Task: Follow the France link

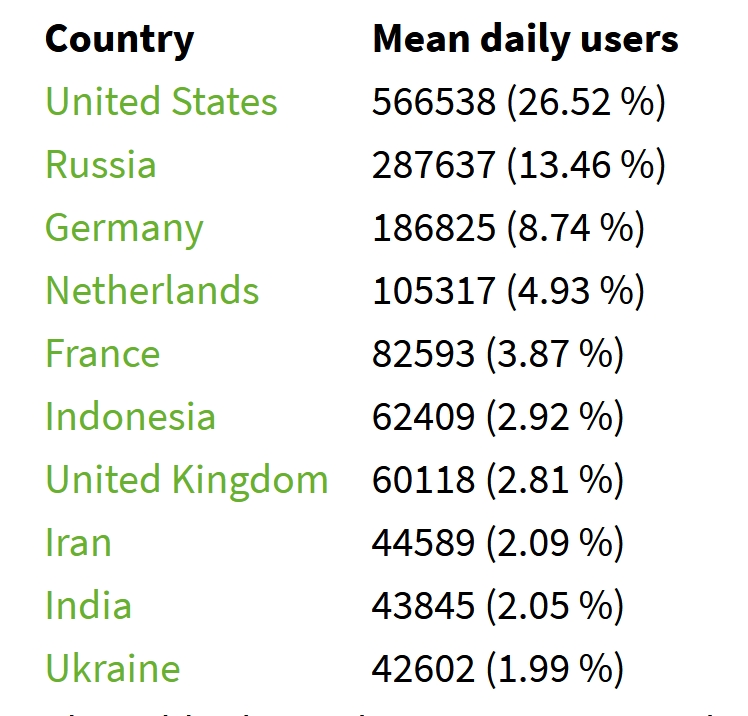Action: pyautogui.click(x=102, y=354)
